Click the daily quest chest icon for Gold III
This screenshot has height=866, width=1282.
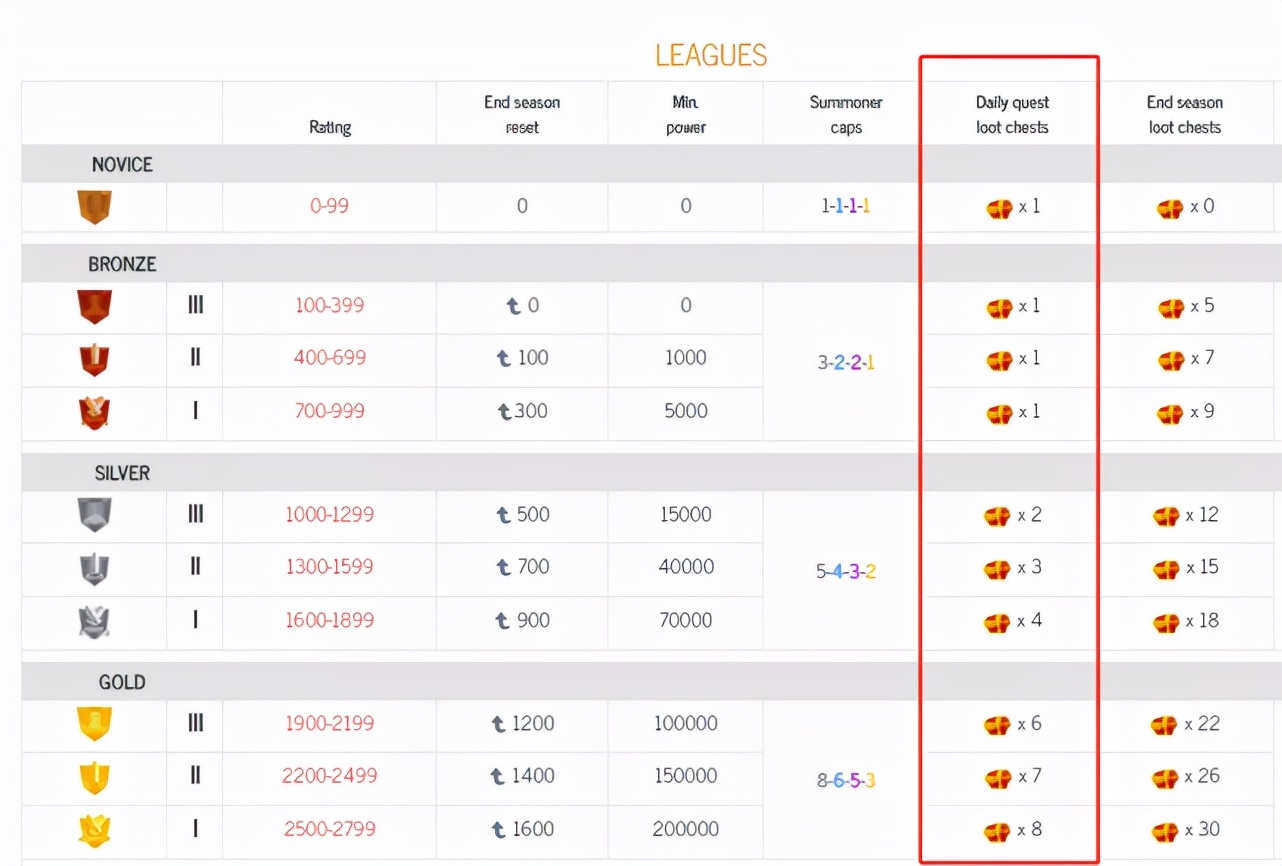click(x=997, y=725)
